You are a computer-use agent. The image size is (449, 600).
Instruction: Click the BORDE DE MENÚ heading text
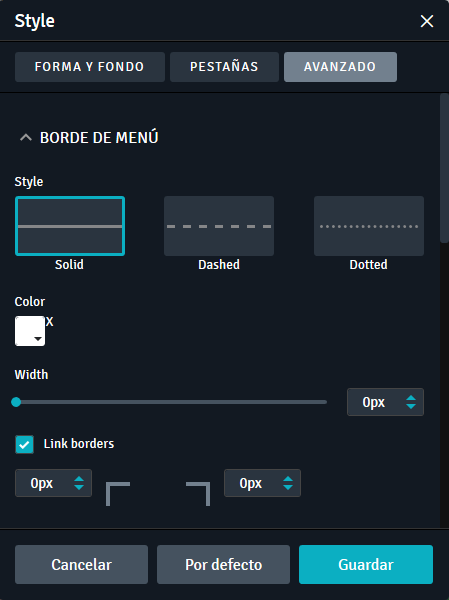pyautogui.click(x=99, y=138)
